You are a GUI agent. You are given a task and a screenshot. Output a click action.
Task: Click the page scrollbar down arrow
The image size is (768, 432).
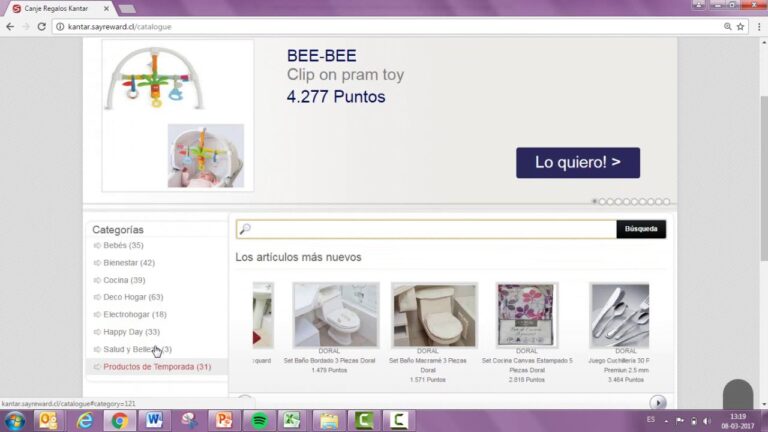764,405
